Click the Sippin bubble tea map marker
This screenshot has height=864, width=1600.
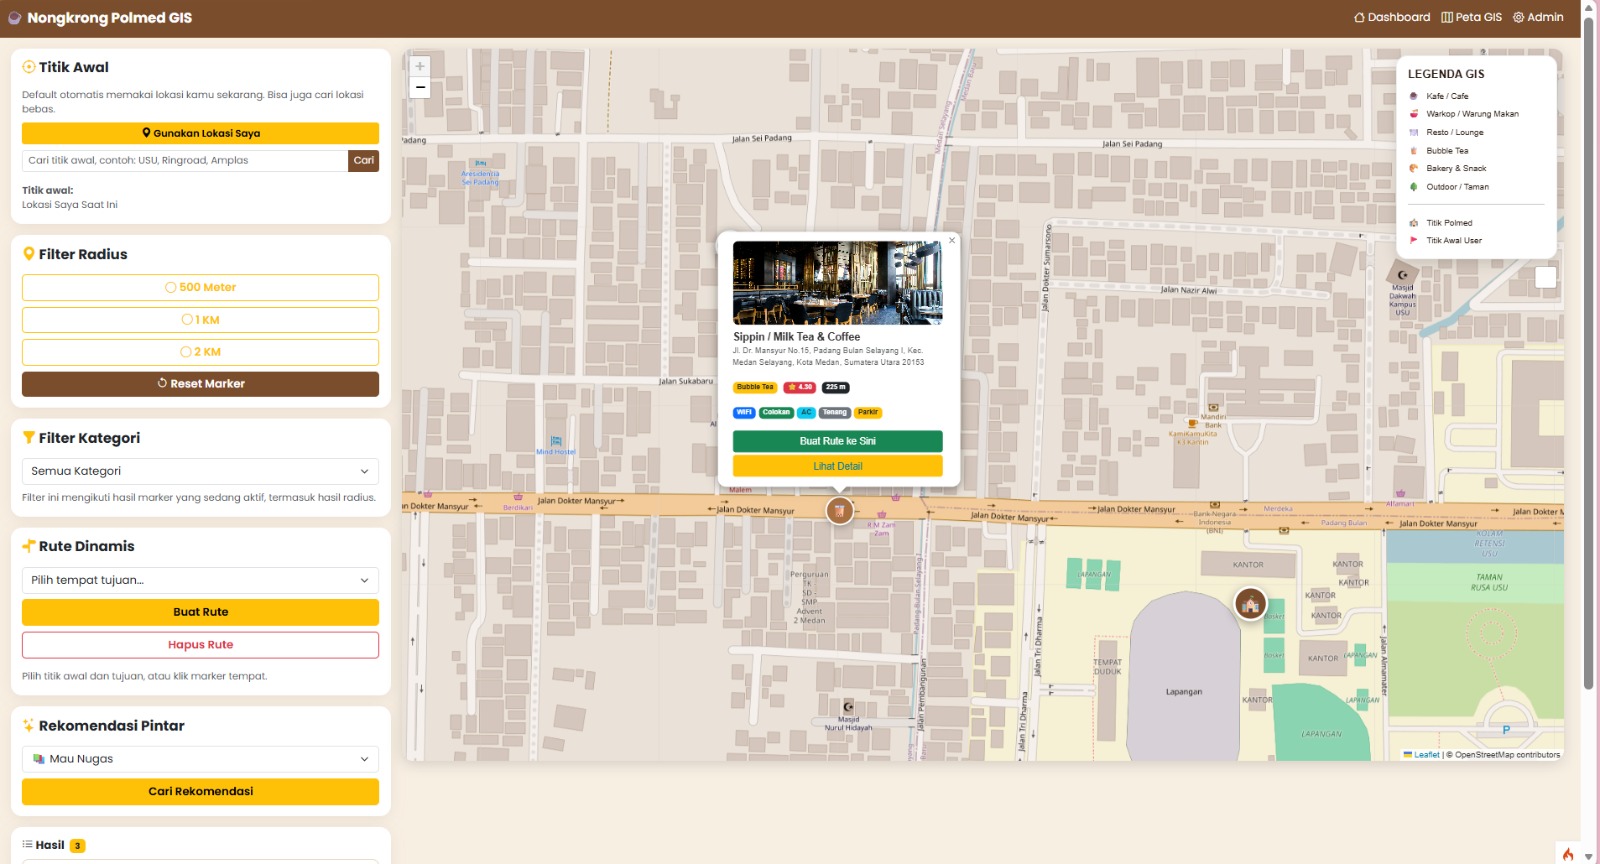click(839, 510)
